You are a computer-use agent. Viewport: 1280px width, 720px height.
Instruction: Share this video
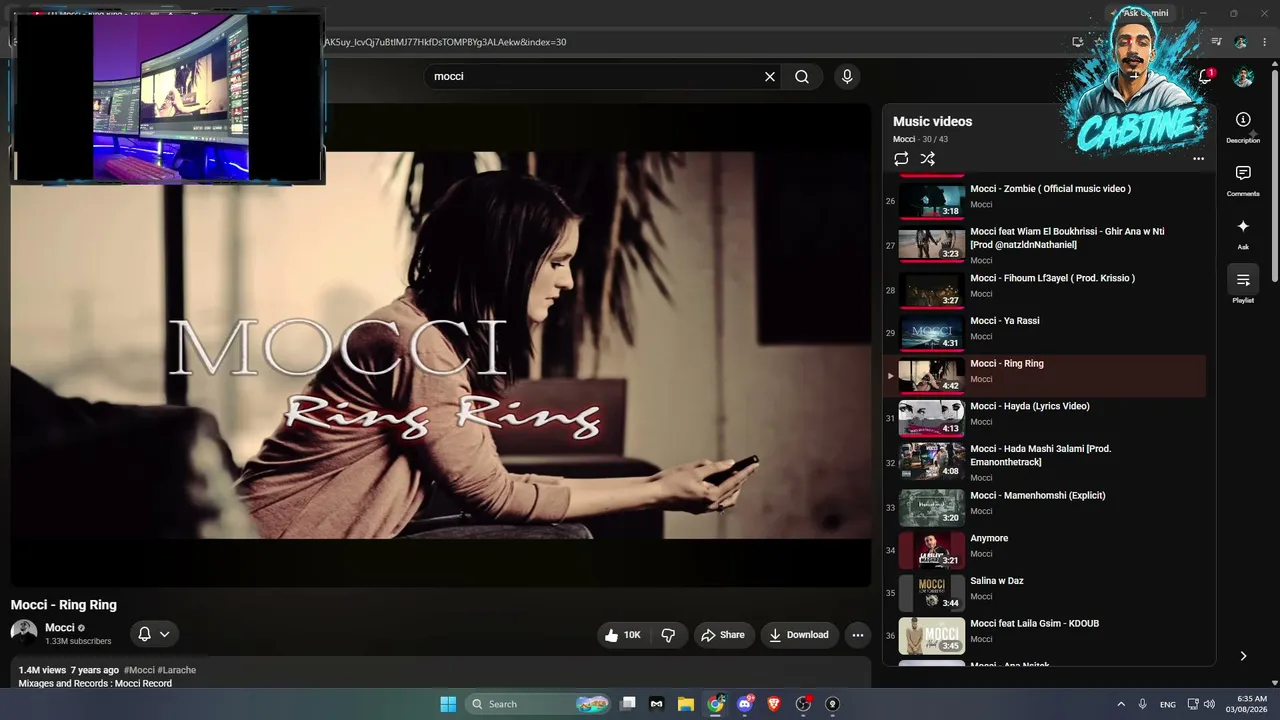click(723, 635)
